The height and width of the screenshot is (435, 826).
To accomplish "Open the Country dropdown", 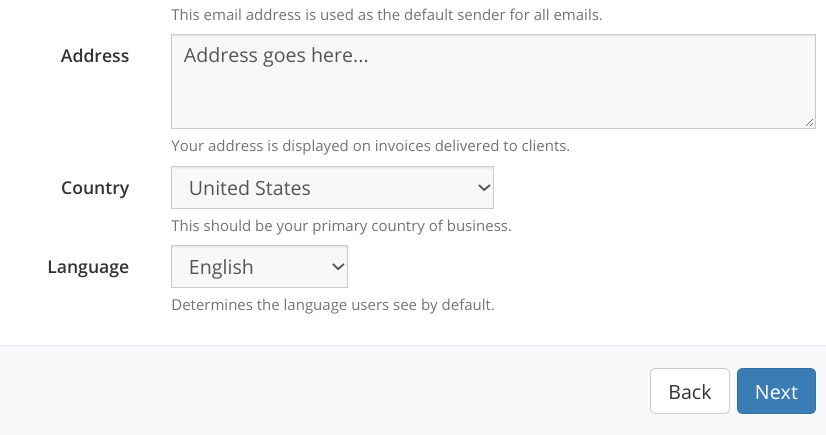I will click(x=332, y=188).
